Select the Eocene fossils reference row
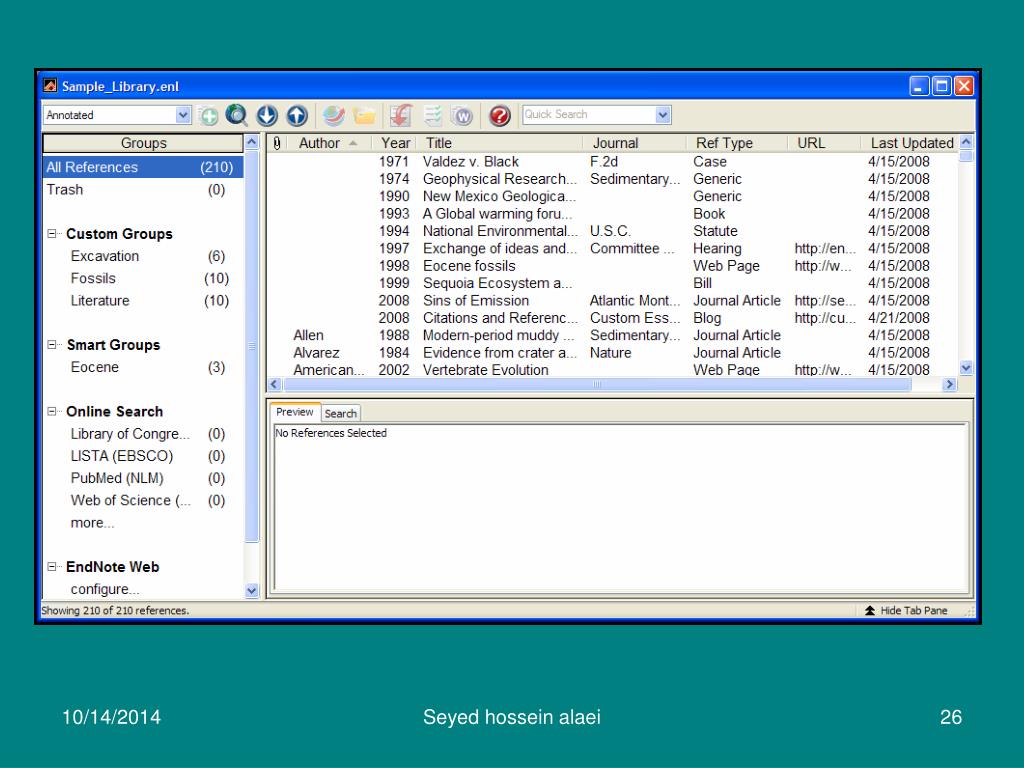The width and height of the screenshot is (1024, 768). (611, 266)
